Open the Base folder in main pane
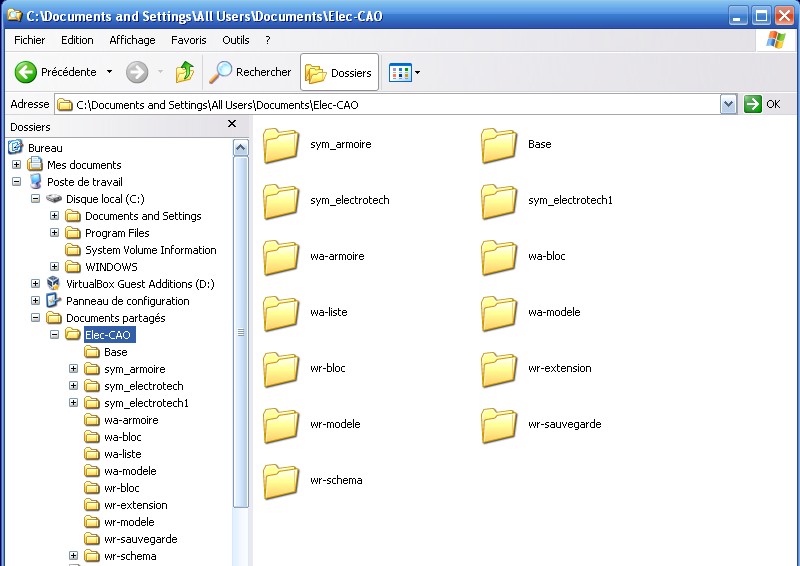800x566 pixels. 499,145
